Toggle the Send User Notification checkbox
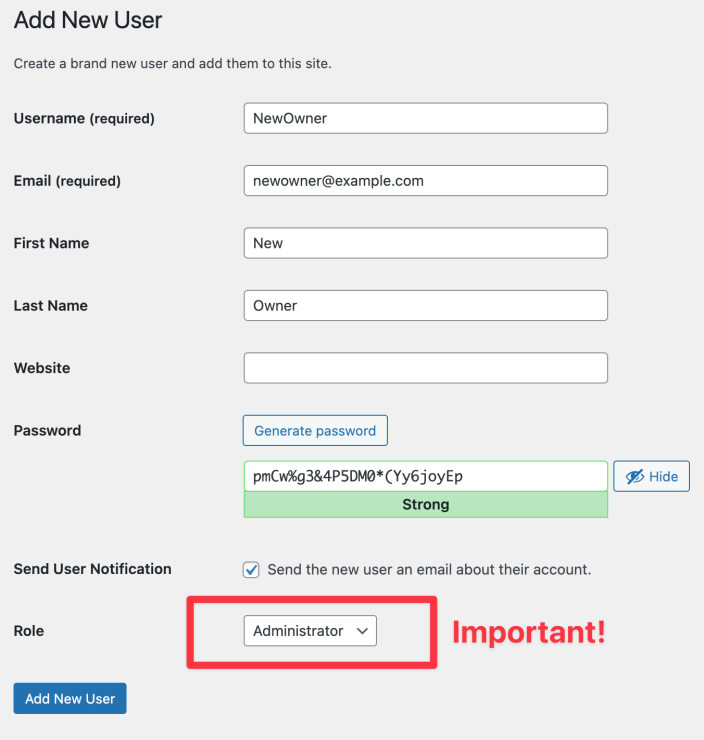Viewport: 704px width, 740px height. [x=252, y=570]
